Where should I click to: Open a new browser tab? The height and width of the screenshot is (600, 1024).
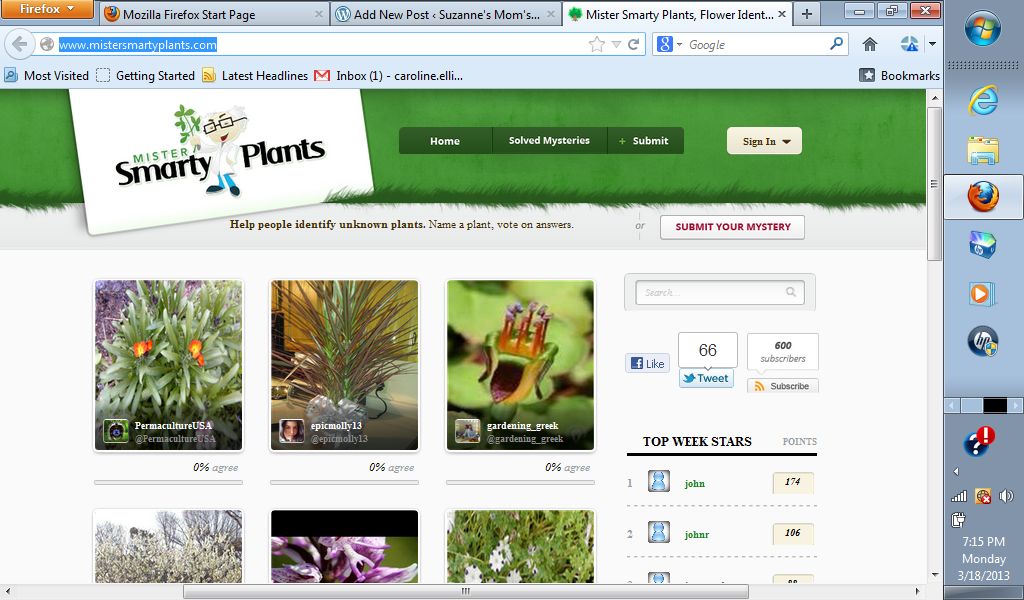coord(806,14)
